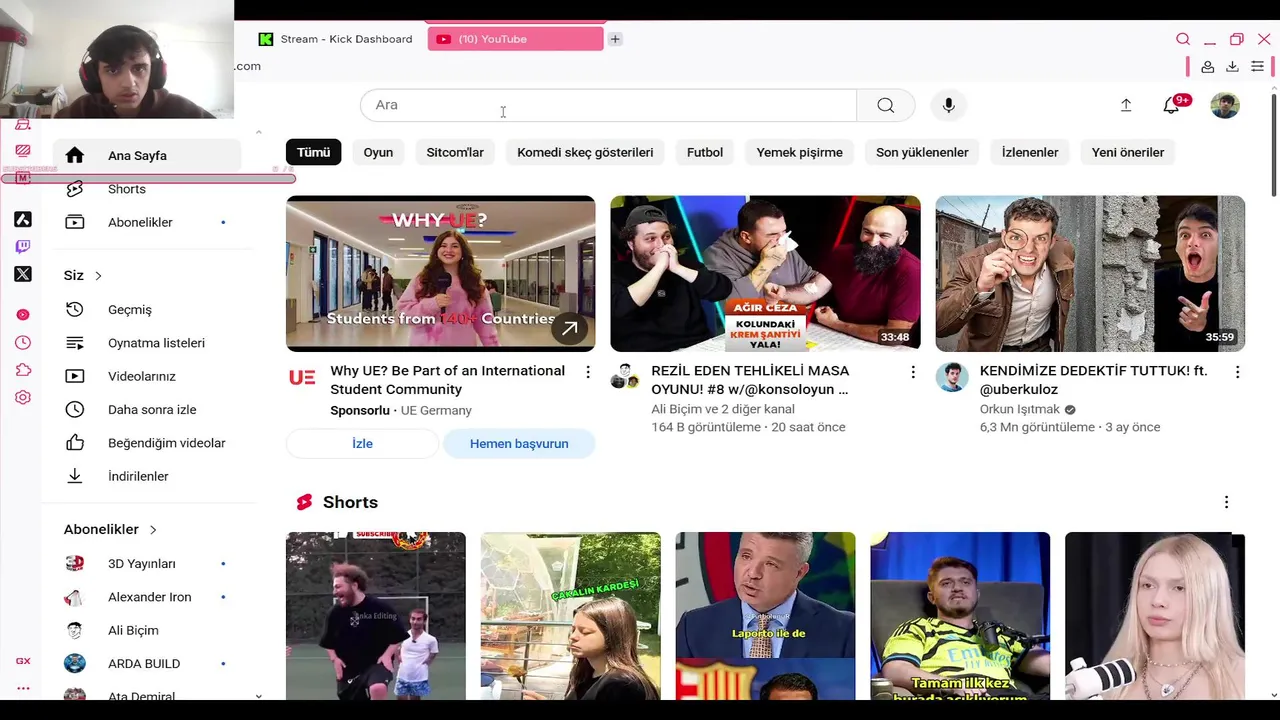Viewport: 1280px width, 720px height.
Task: Filter by Komedi skeç gösterileri chip
Action: (585, 152)
